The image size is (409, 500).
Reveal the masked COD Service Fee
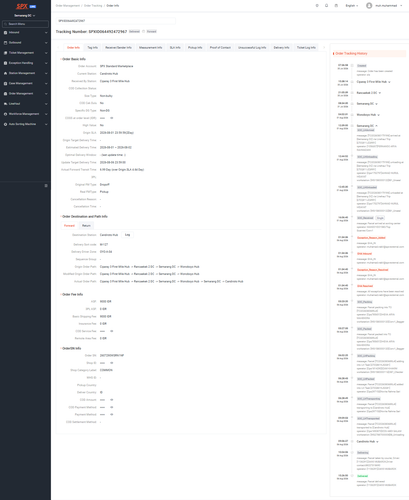tap(112, 331)
